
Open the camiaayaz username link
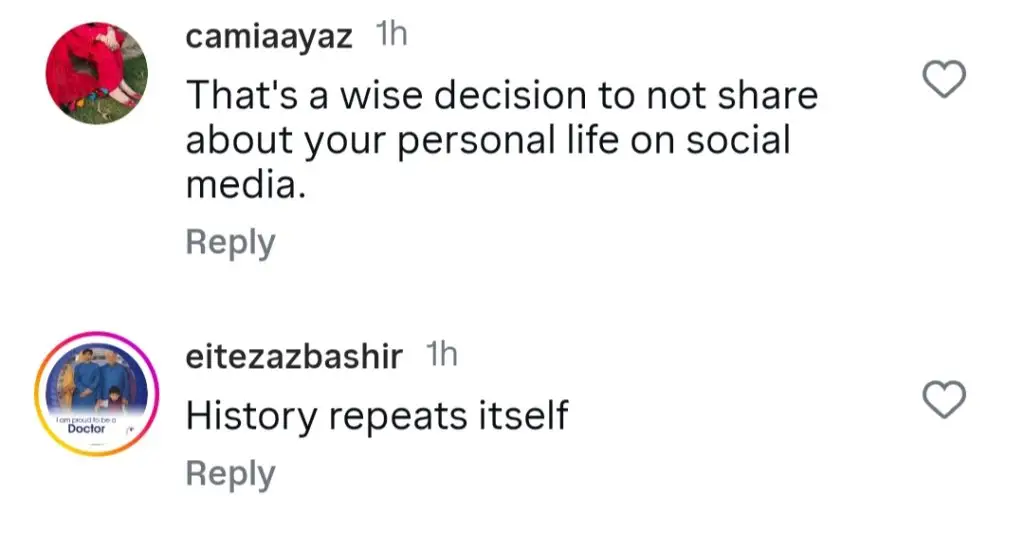pyautogui.click(x=269, y=37)
